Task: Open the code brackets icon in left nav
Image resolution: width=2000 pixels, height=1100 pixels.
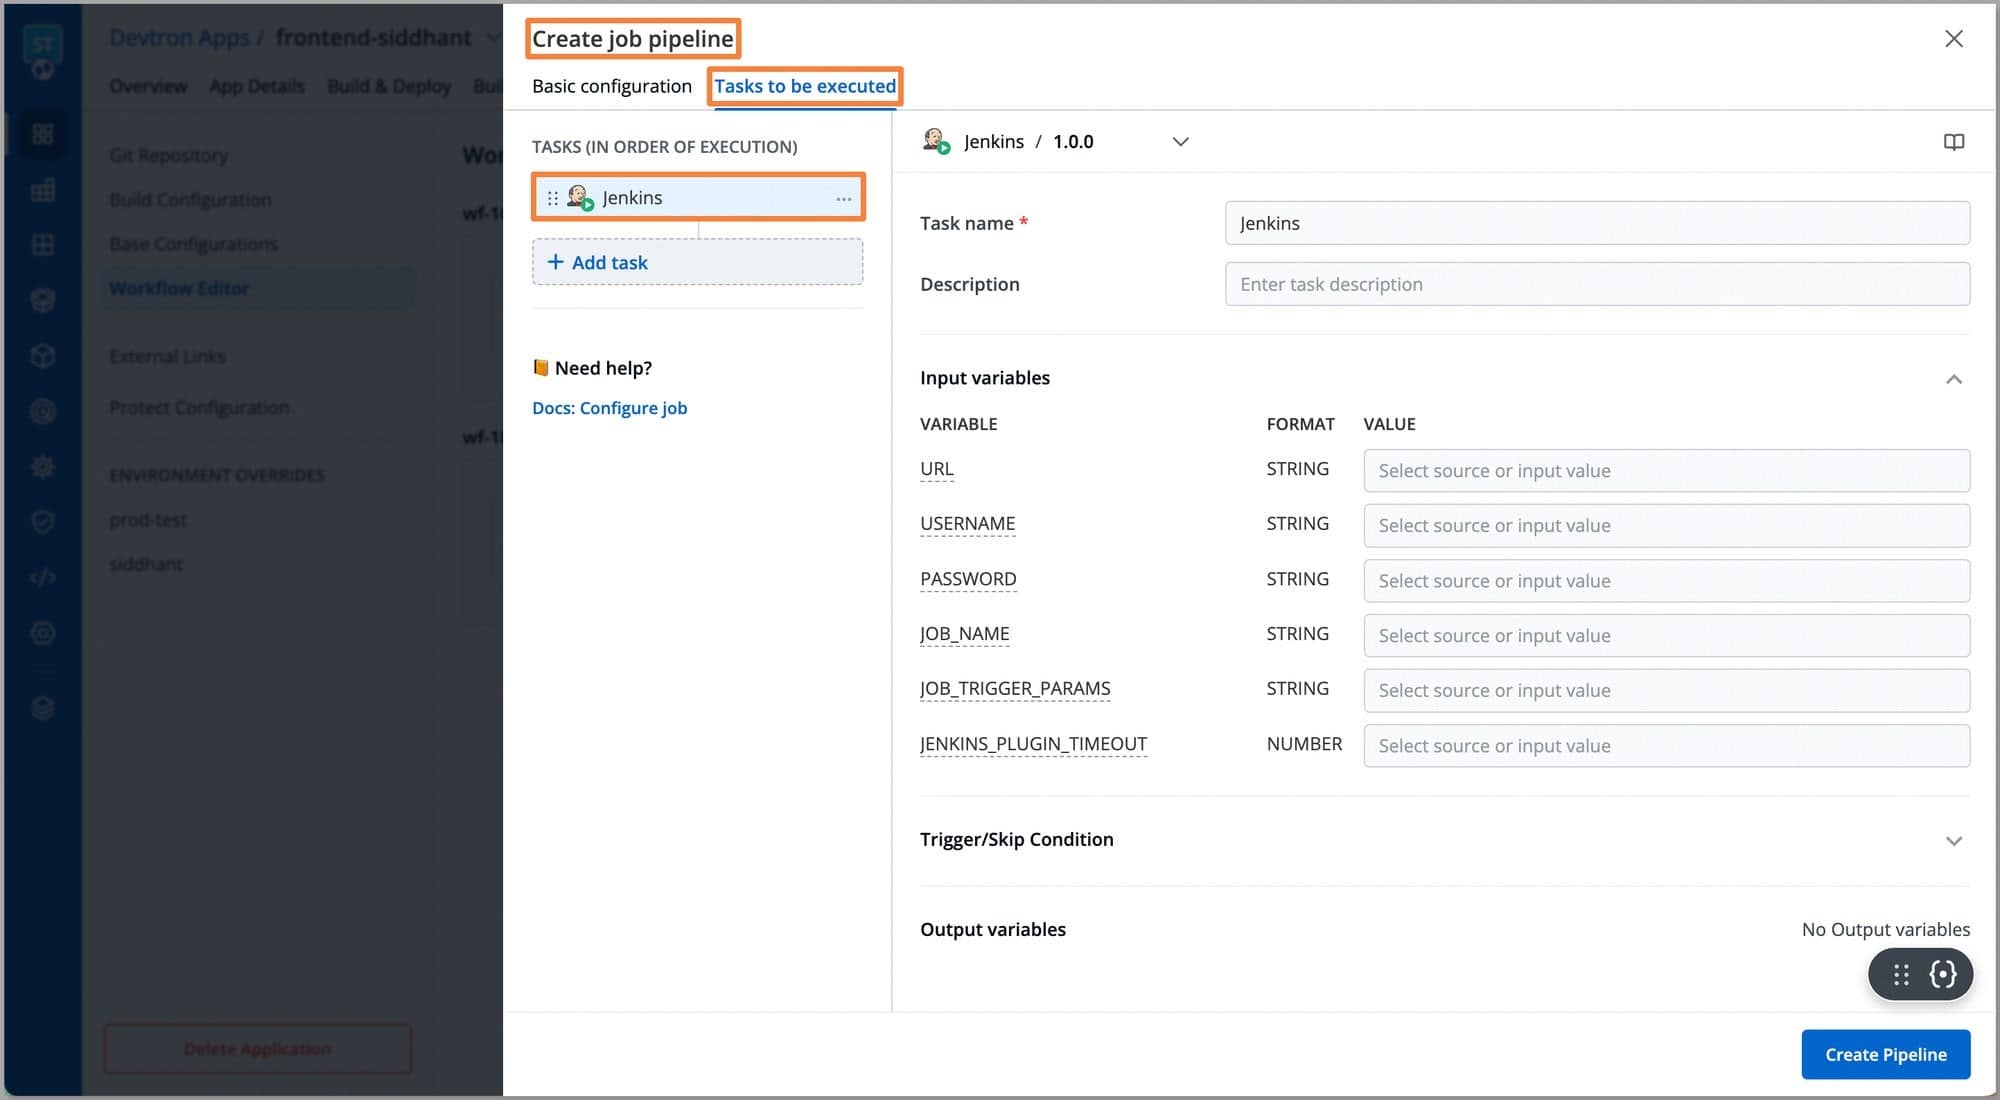Action: pos(42,577)
